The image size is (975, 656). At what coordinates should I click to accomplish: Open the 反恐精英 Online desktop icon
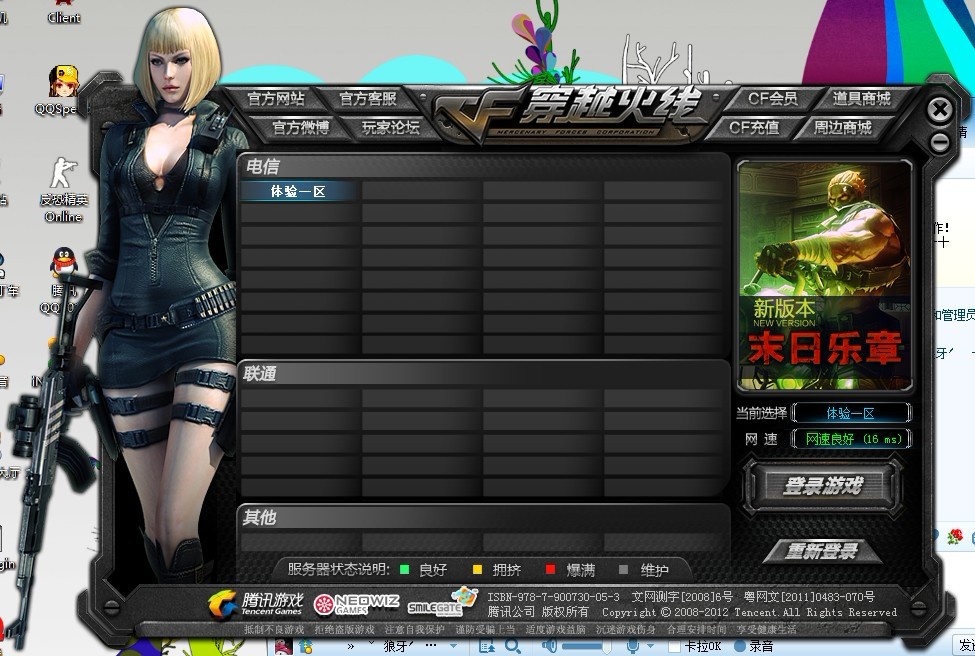tap(63, 190)
